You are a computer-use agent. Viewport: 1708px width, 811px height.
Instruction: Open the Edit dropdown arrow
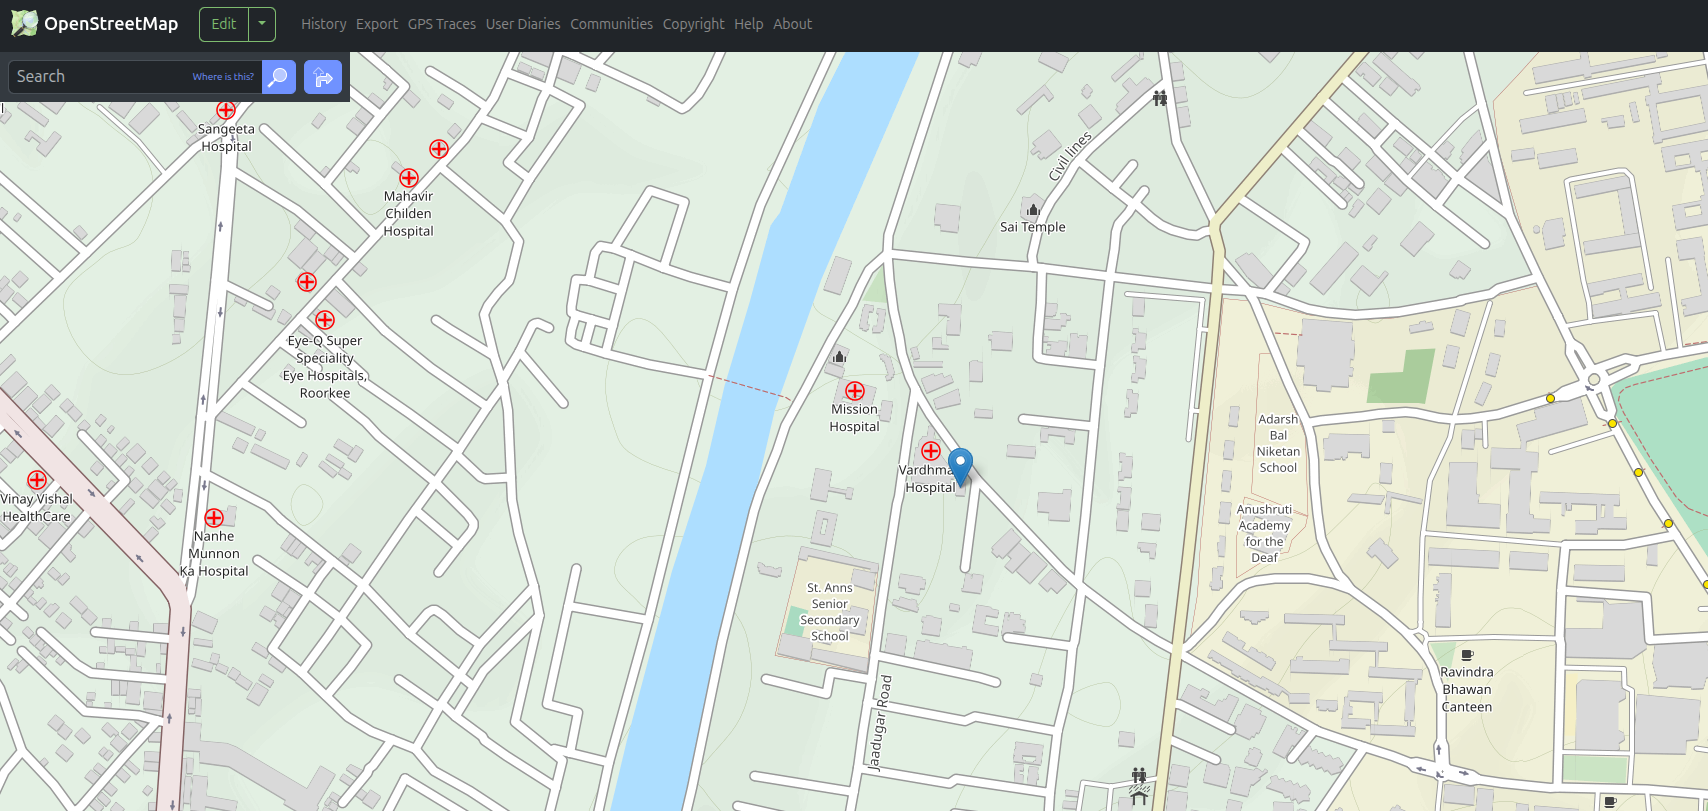tap(262, 24)
